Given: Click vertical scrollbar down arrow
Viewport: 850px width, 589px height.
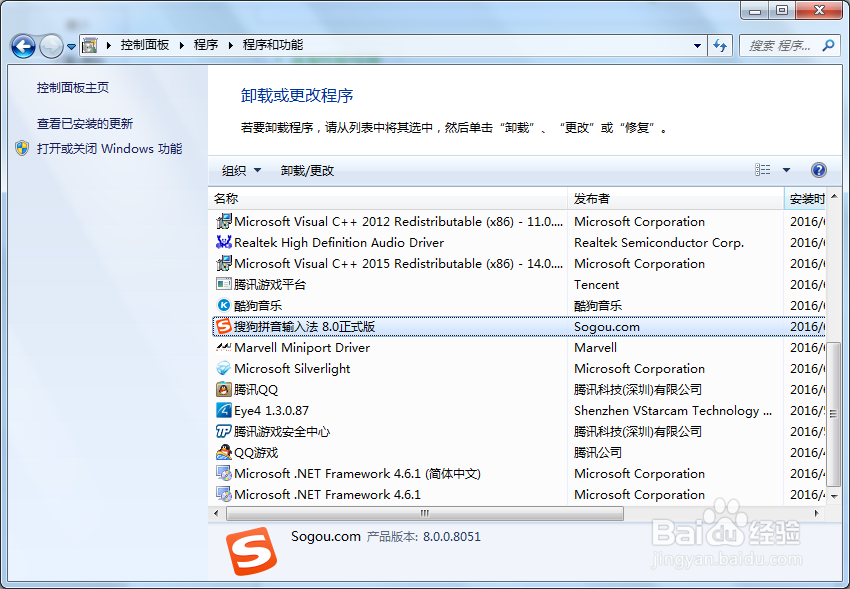Looking at the screenshot, I should (x=834, y=496).
